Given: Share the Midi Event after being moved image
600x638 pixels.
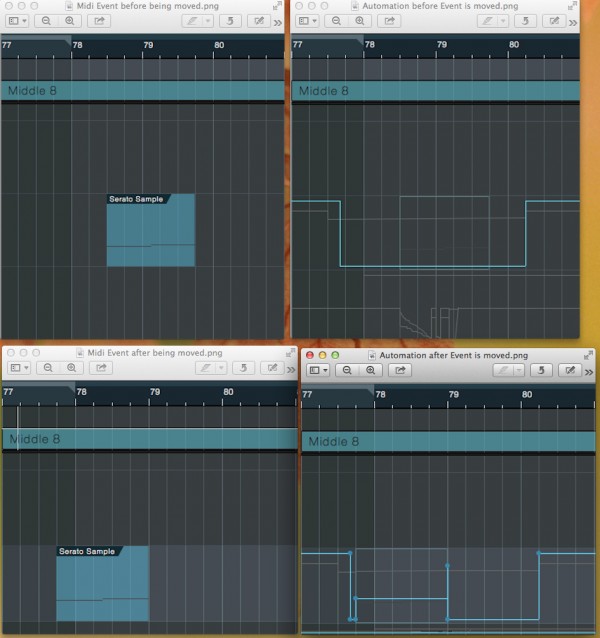Looking at the screenshot, I should [101, 368].
